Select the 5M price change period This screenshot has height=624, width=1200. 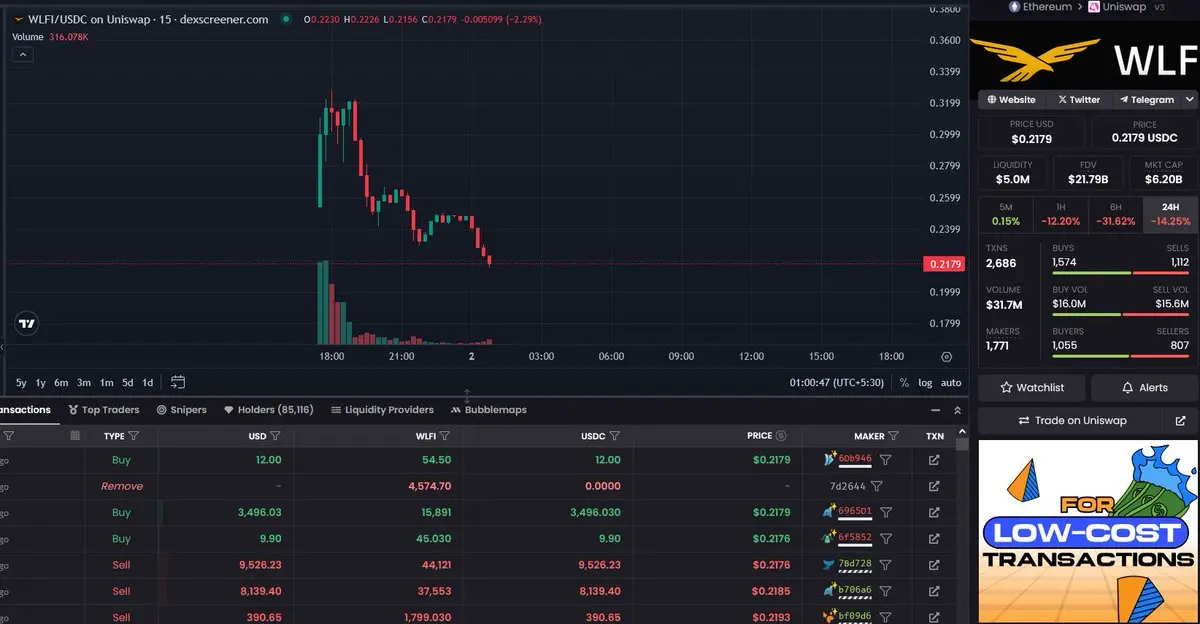pyautogui.click(x=1005, y=214)
